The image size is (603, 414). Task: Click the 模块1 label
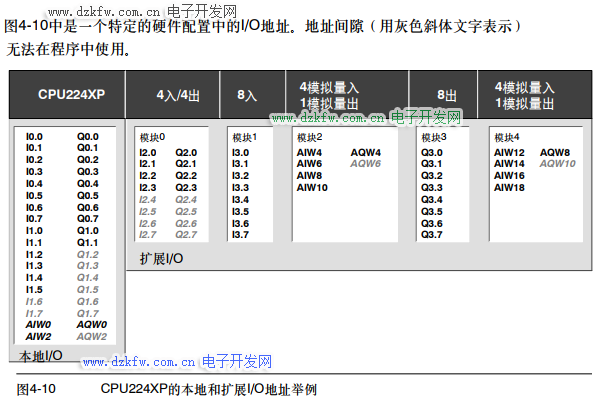(245, 137)
